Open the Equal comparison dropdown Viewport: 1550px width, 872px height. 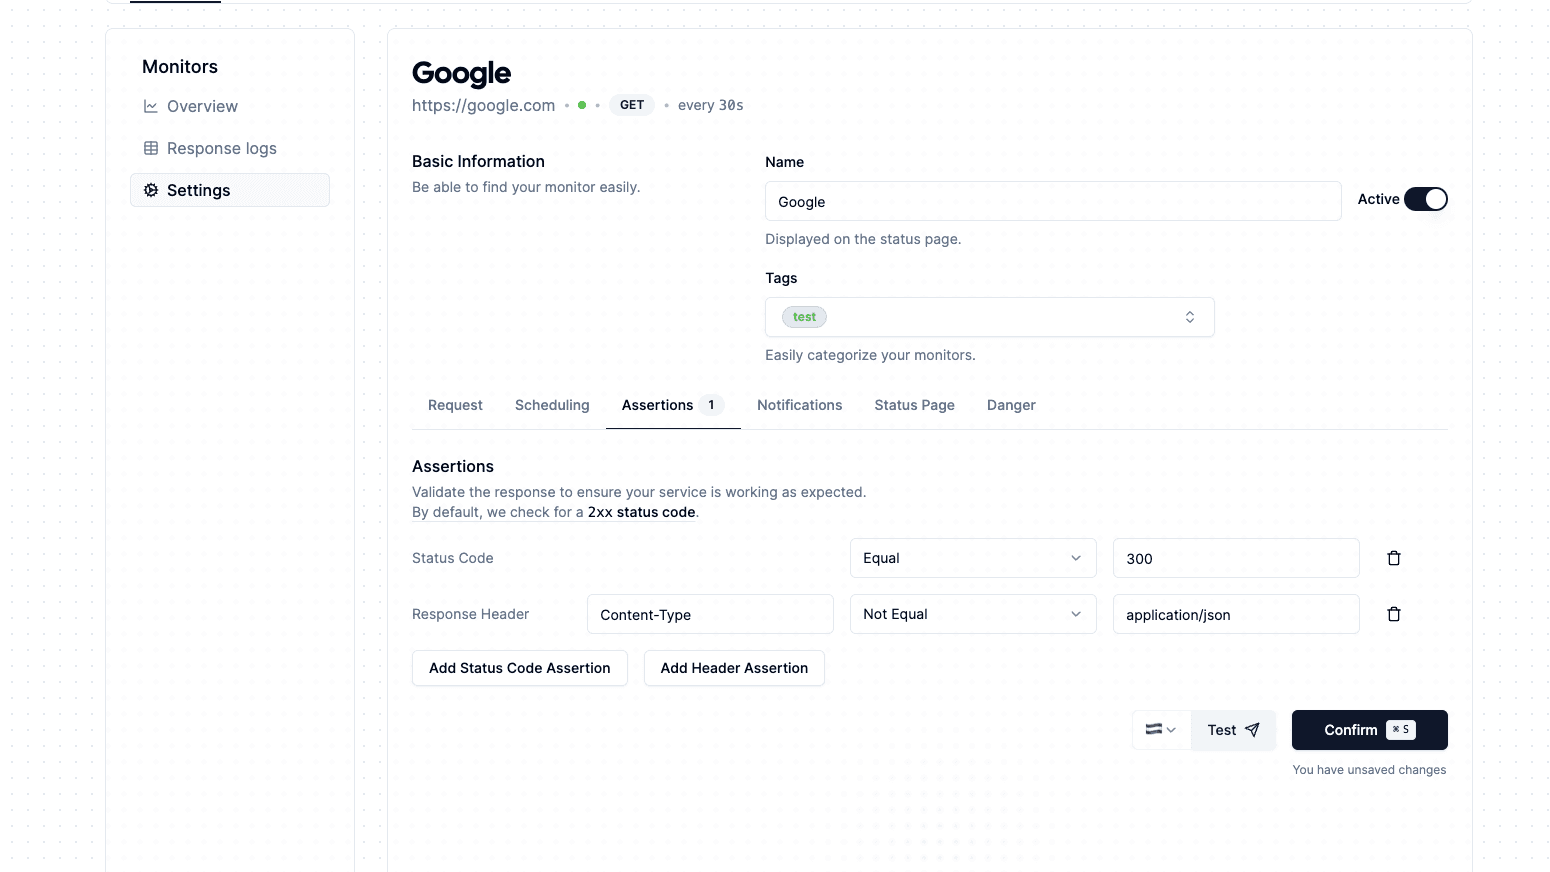(x=972, y=558)
